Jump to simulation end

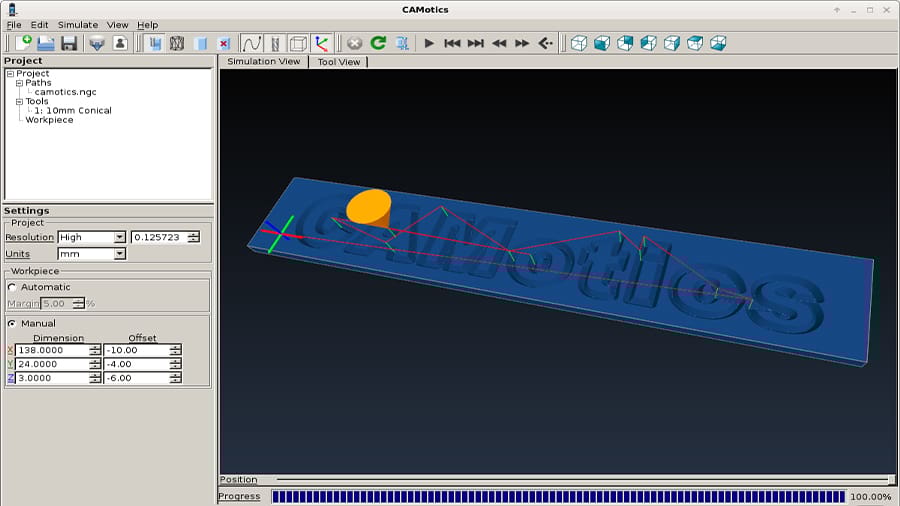pos(476,43)
